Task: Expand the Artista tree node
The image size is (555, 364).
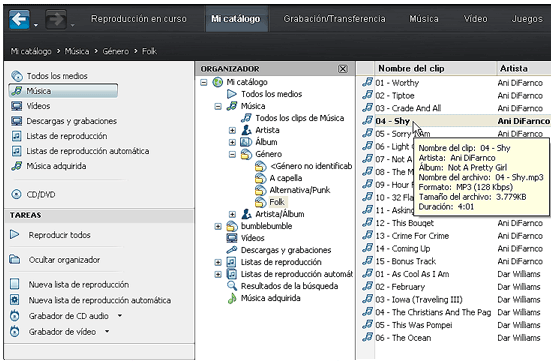Action: (232, 130)
